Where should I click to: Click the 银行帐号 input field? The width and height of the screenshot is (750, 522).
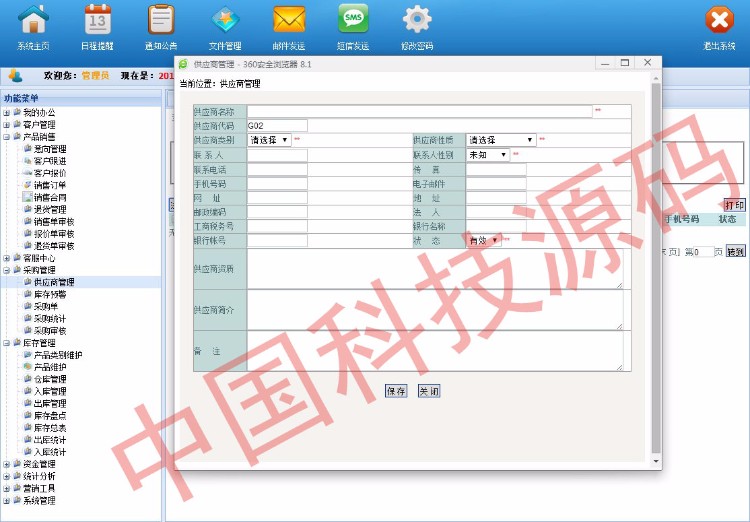(277, 240)
